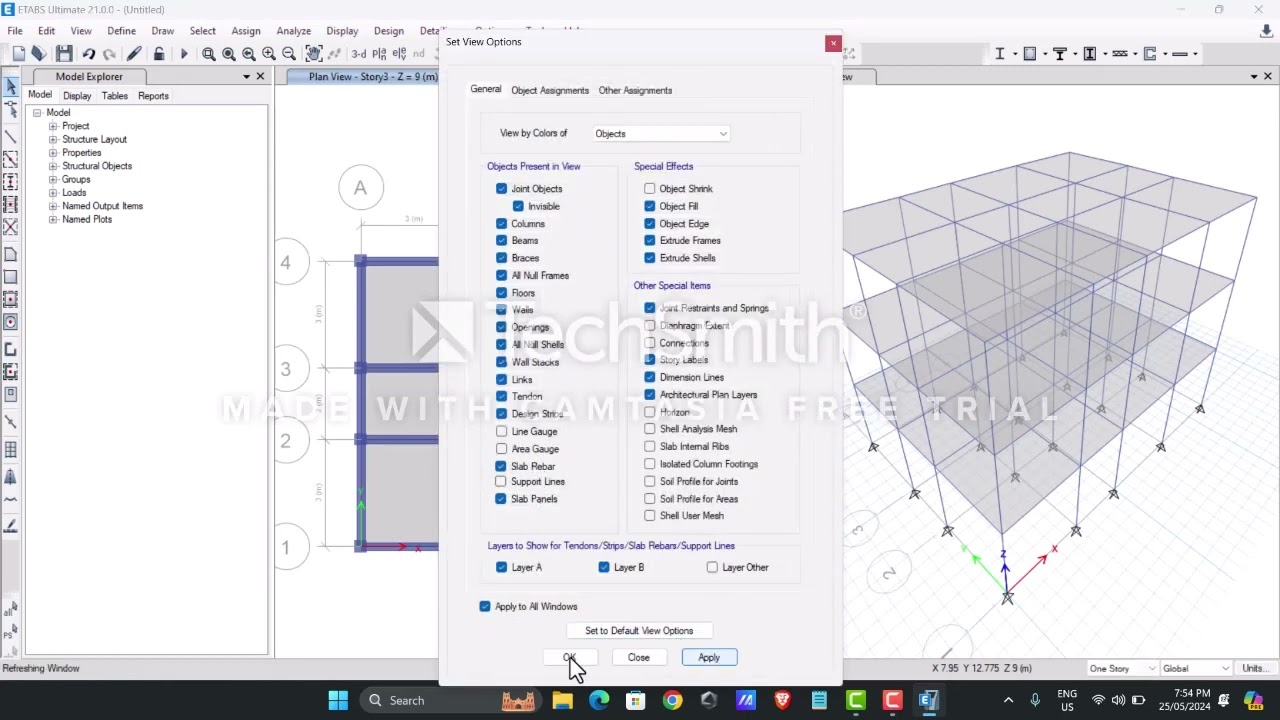Viewport: 1280px width, 720px height.
Task: Switch to the Other Assignments tab
Action: pyautogui.click(x=635, y=90)
